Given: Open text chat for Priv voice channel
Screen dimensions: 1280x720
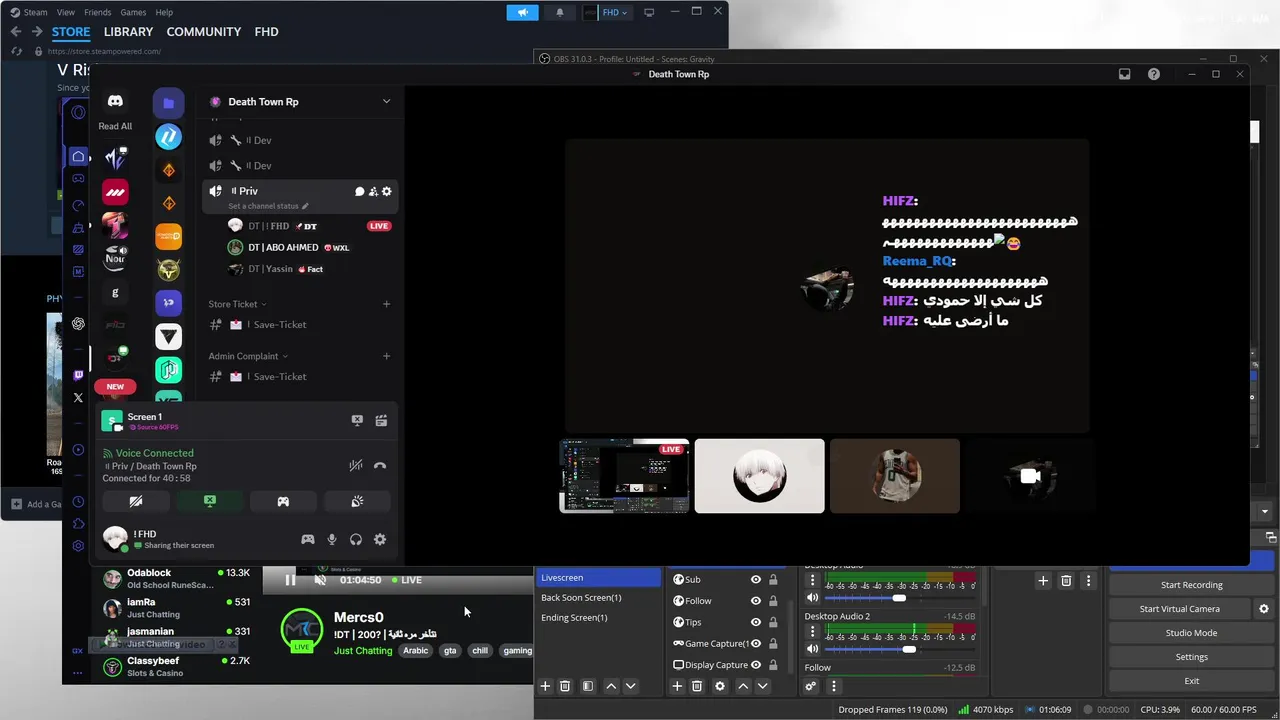Looking at the screenshot, I should [x=359, y=191].
